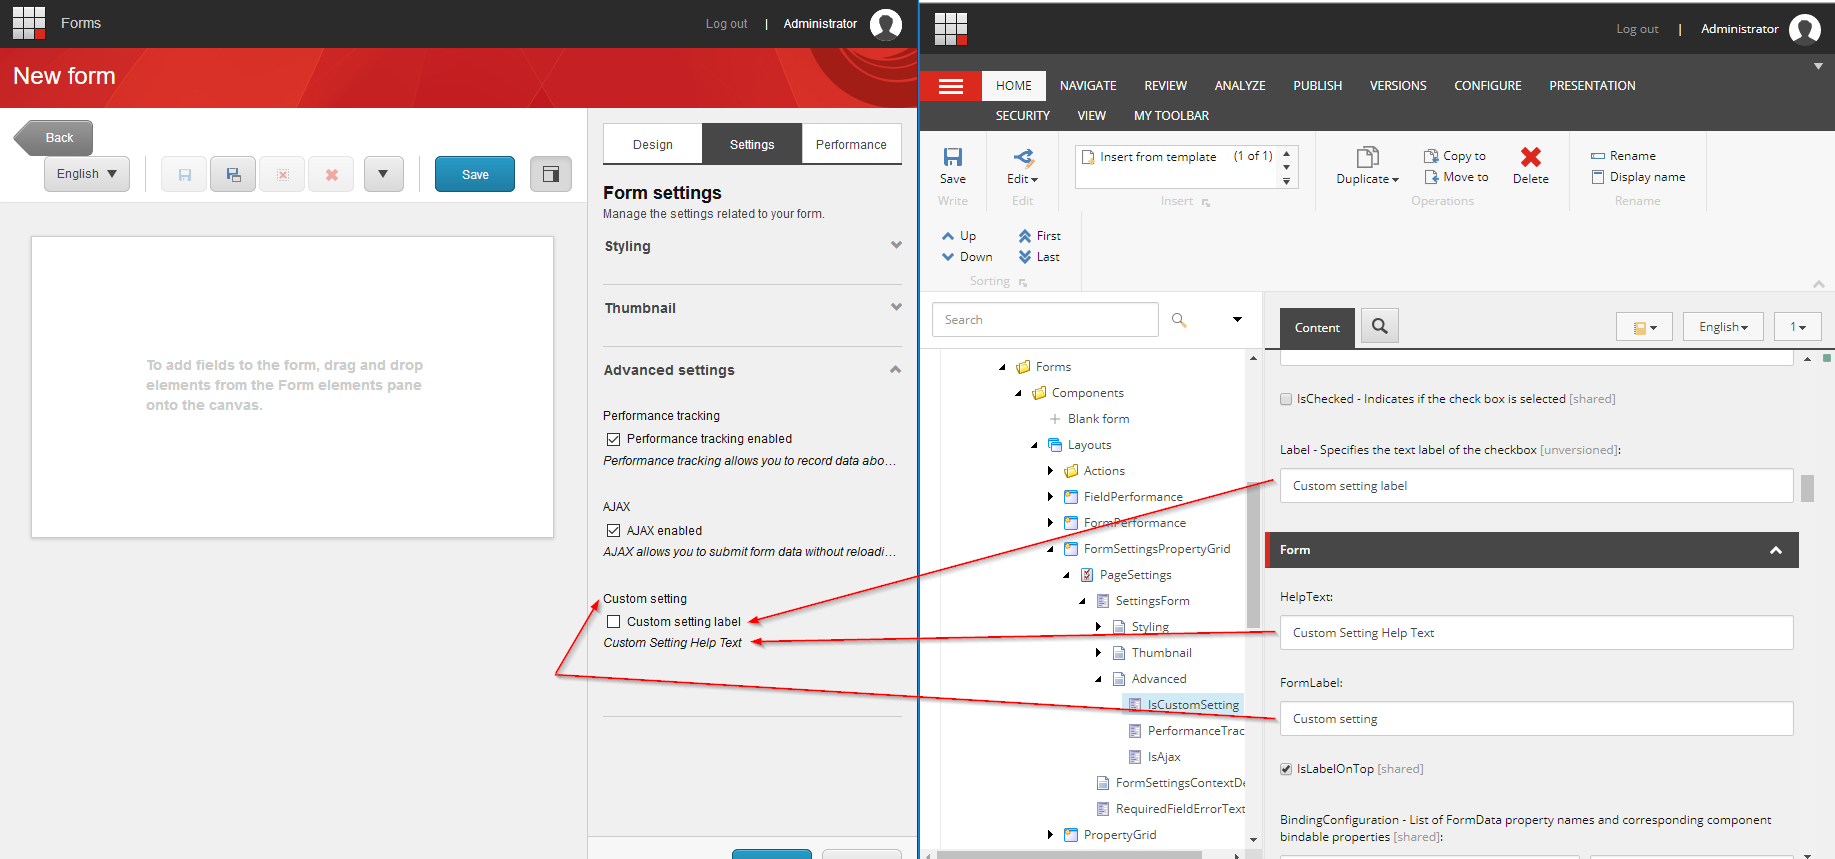
Task: Click the Duplicate icon in Operations group
Action: click(1367, 157)
